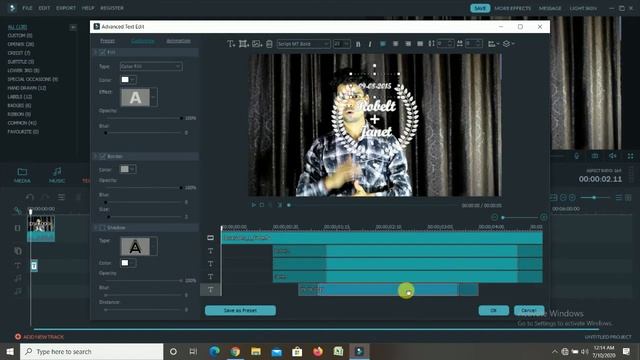Add an image to the title

coord(257,44)
